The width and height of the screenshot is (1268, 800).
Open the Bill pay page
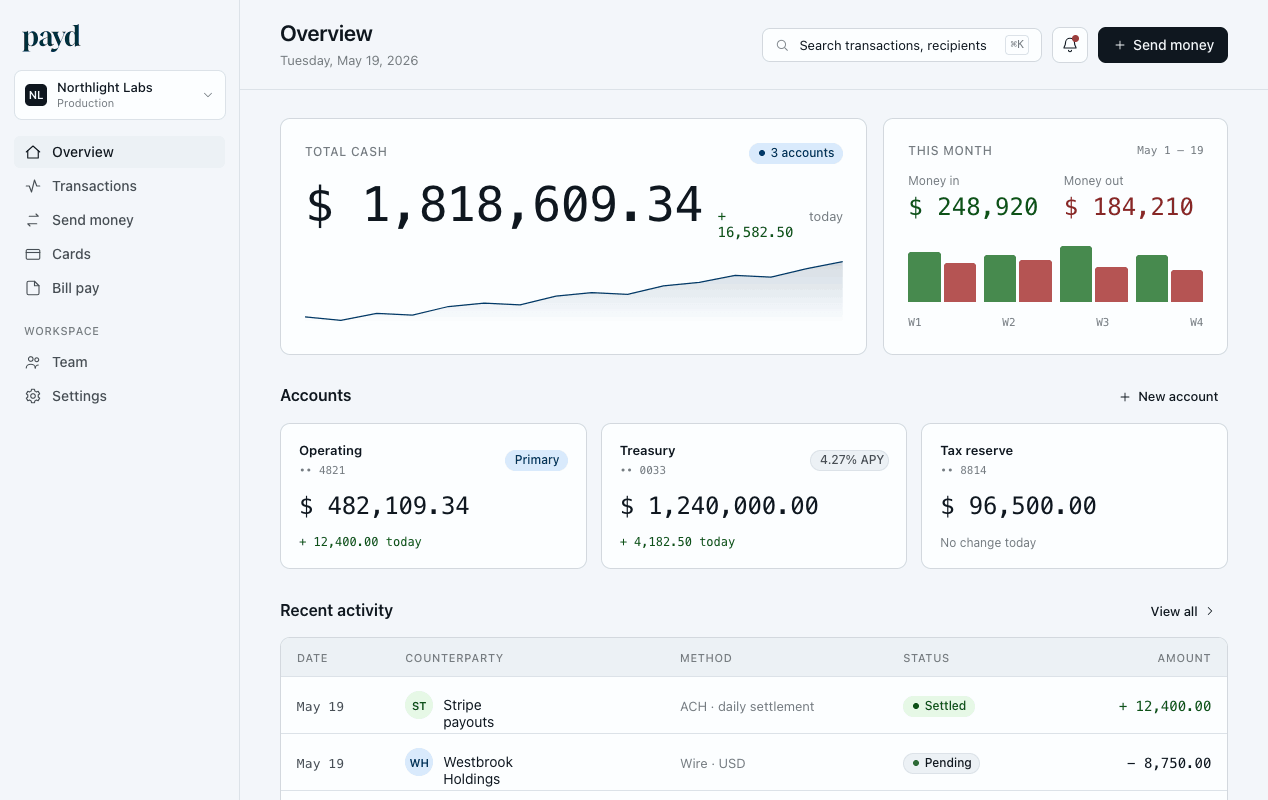pos(119,288)
